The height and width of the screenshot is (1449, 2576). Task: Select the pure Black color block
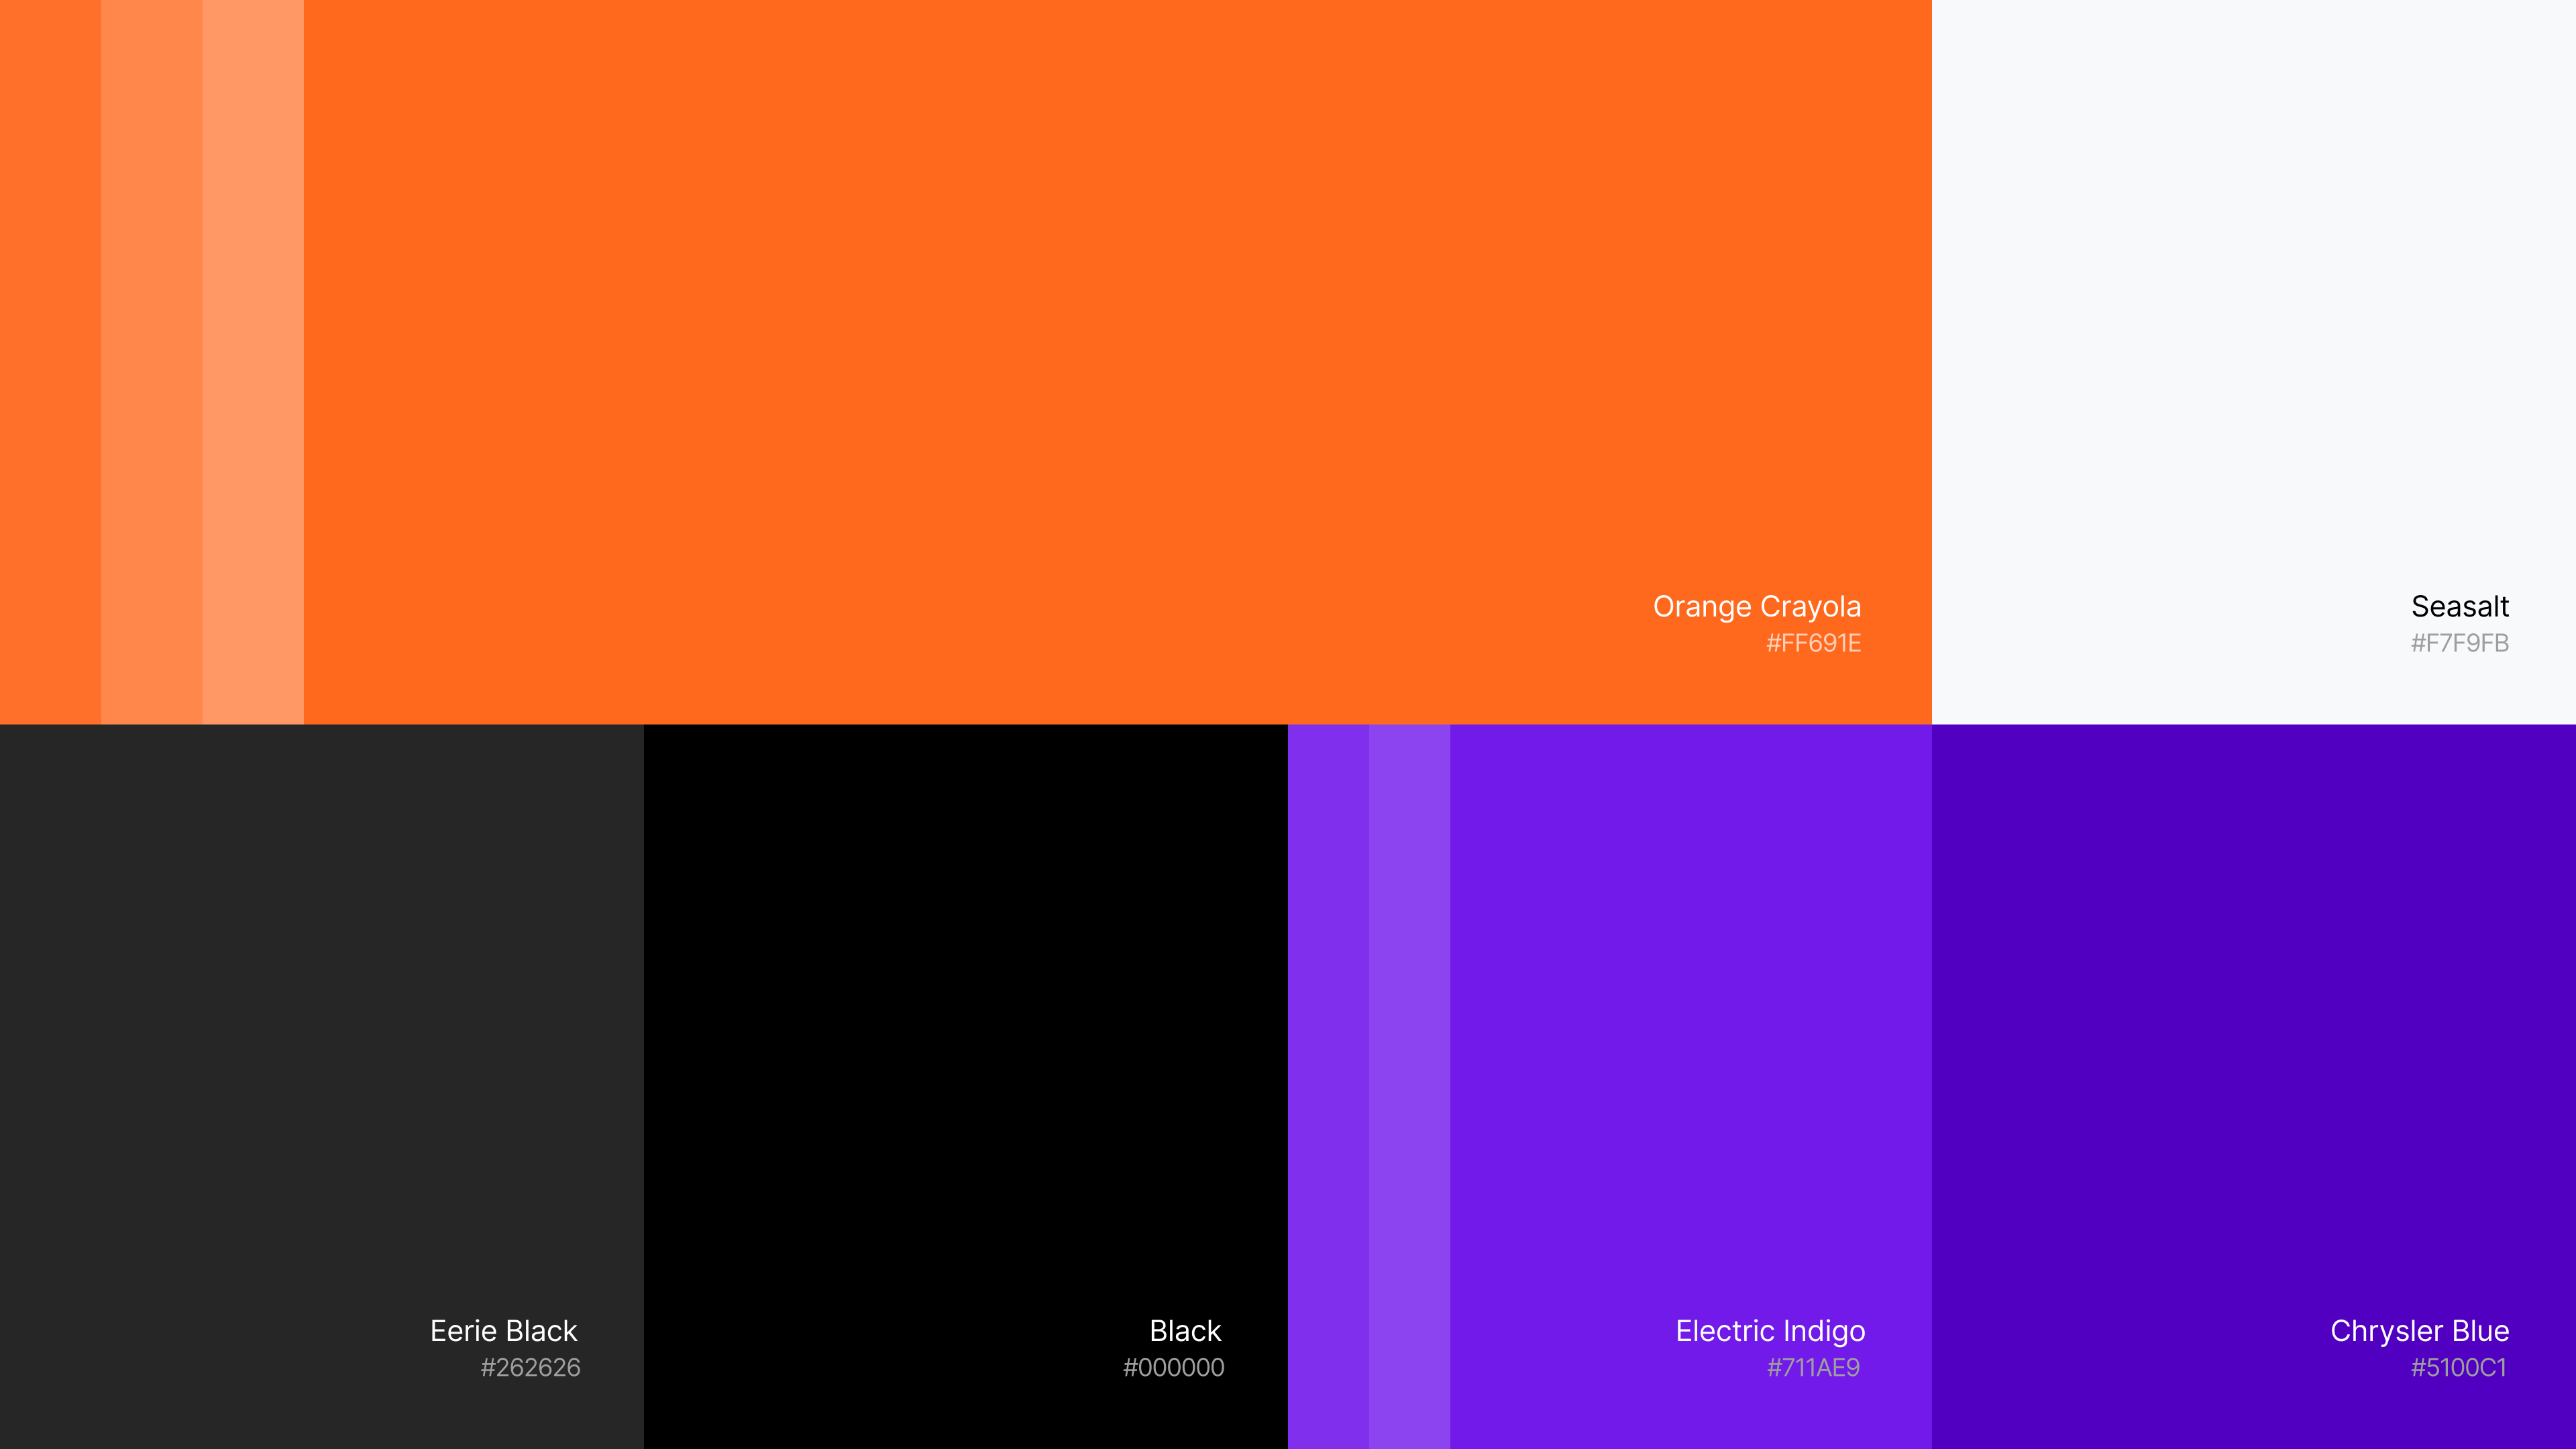(x=965, y=1050)
